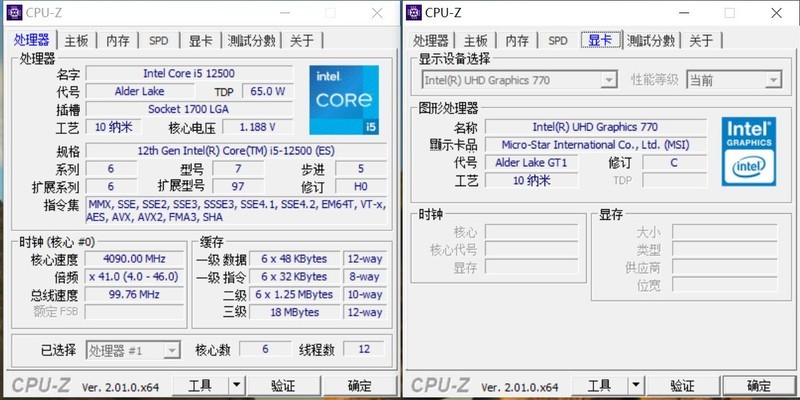Click 验证 button in right window
This screenshot has width=800, height=400.
683,386
